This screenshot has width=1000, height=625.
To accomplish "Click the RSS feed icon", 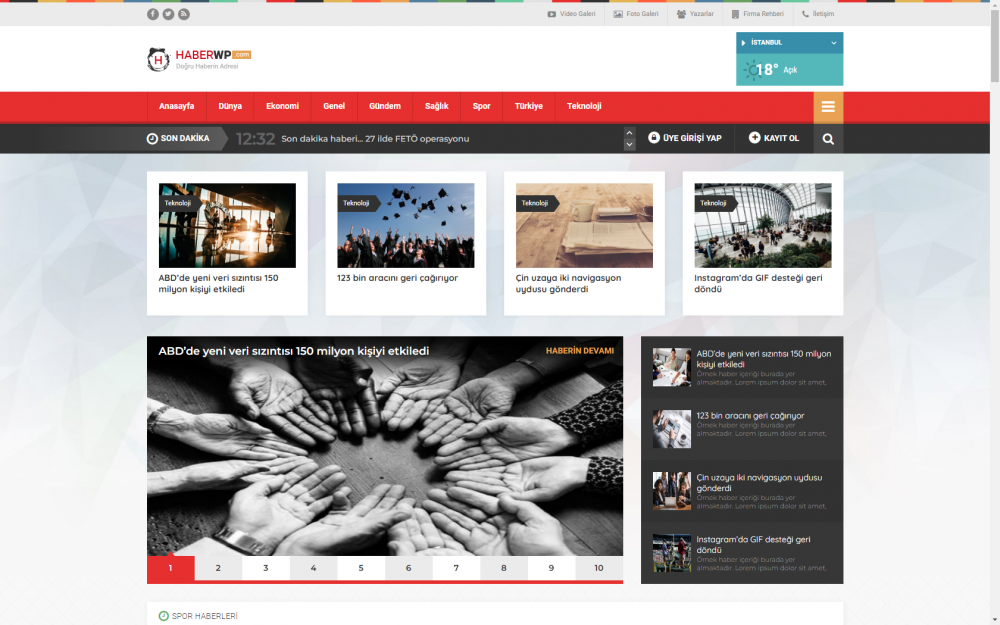I will (184, 14).
